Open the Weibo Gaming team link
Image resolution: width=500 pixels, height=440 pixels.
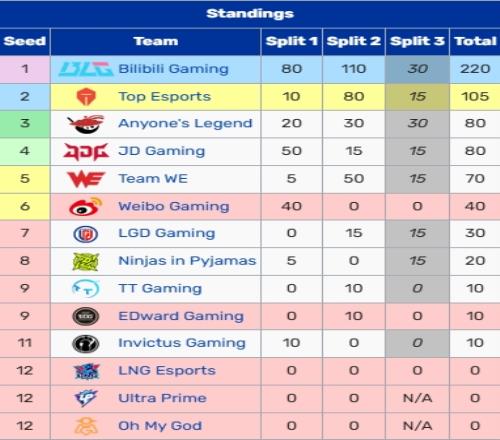tap(174, 206)
